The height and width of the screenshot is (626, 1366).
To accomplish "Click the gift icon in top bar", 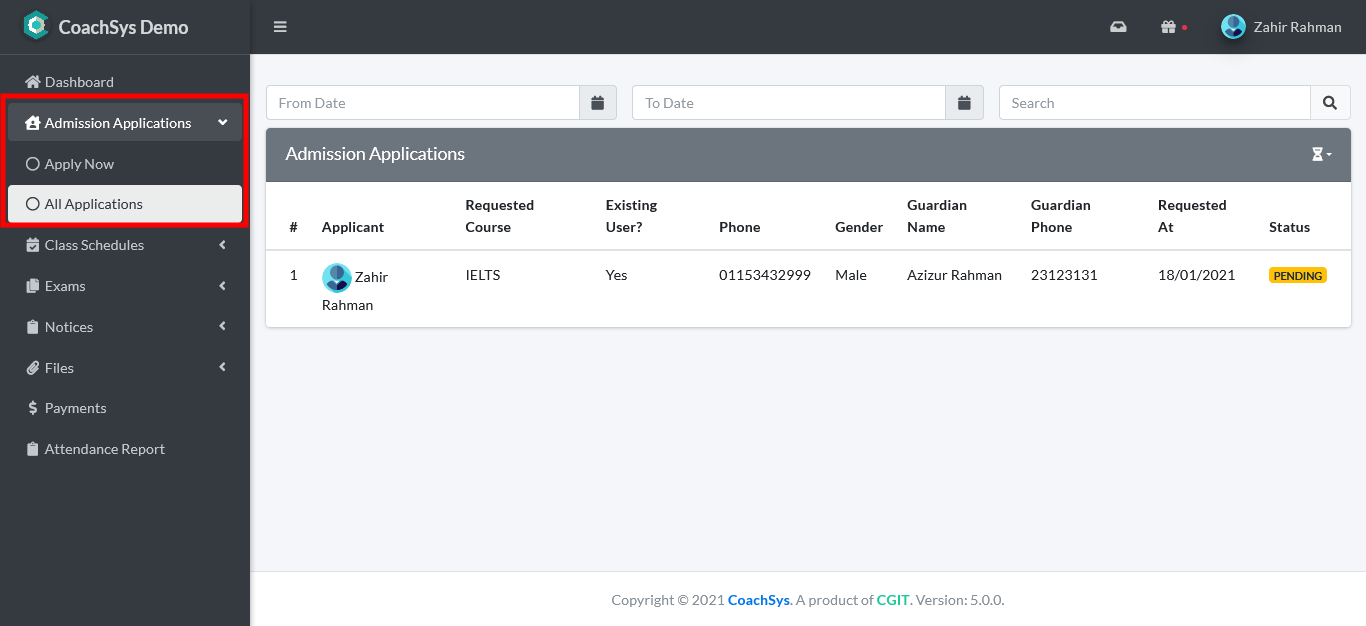I will 1168,27.
